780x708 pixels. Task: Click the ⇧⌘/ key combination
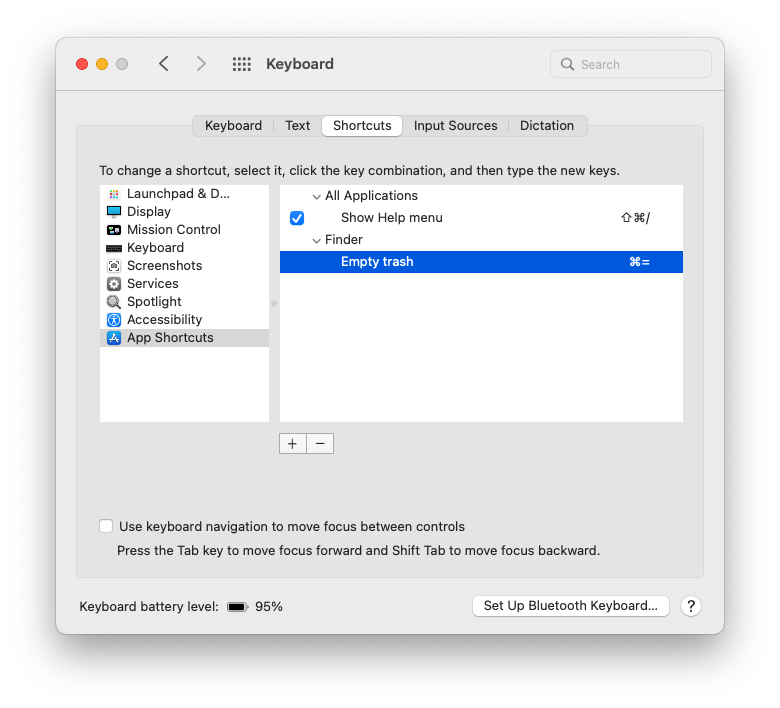(x=635, y=218)
